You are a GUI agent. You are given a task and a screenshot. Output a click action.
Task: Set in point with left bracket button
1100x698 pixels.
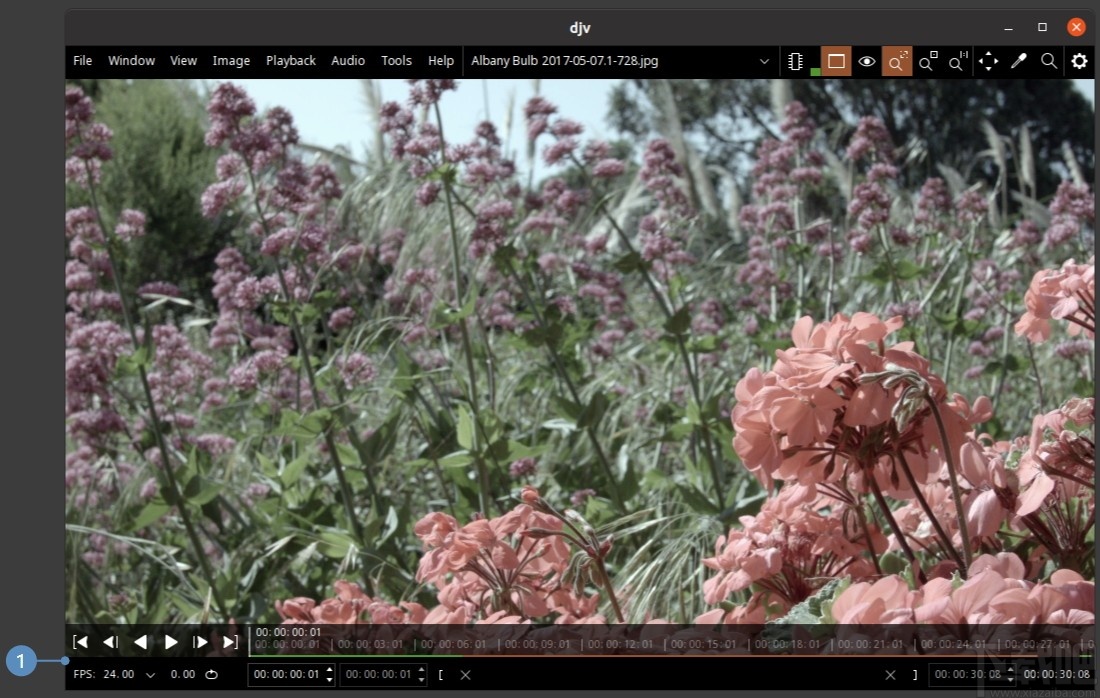441,675
